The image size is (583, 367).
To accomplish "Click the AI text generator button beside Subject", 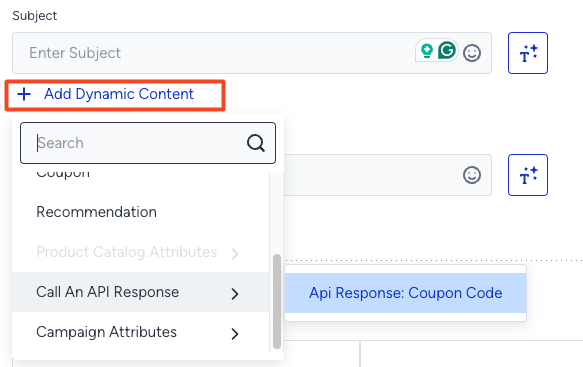I will point(528,53).
